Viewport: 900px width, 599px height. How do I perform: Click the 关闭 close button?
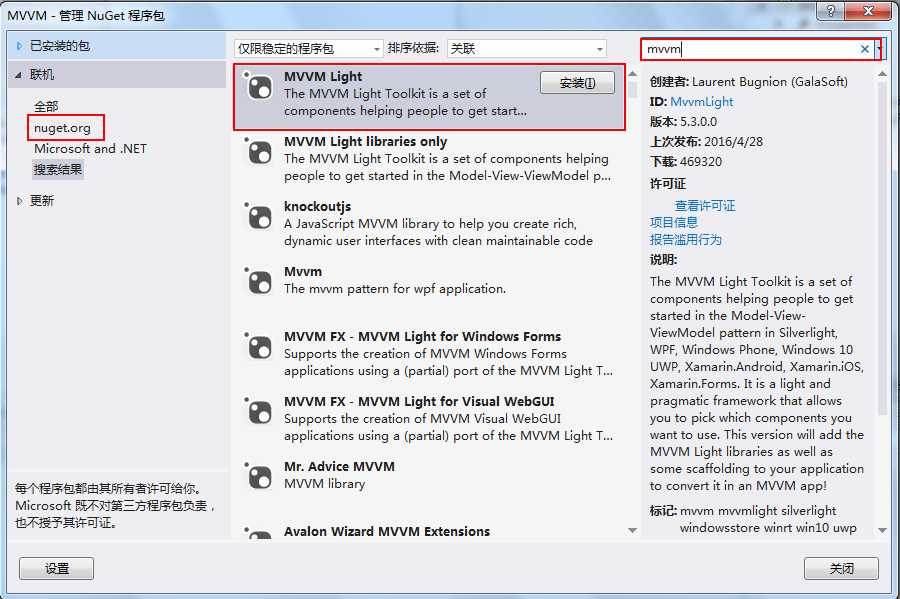tap(841, 569)
